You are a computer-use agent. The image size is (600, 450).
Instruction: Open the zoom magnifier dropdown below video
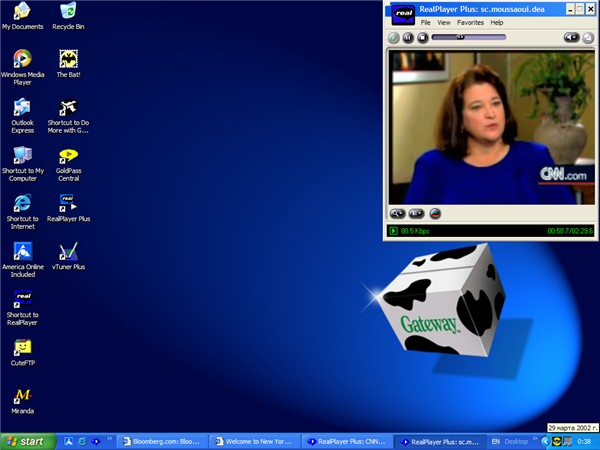click(398, 214)
